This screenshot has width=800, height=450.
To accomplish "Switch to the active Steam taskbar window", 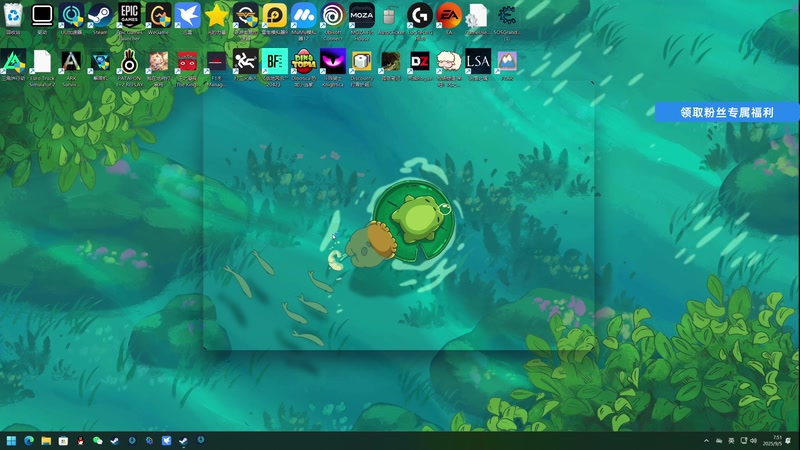I will click(183, 440).
